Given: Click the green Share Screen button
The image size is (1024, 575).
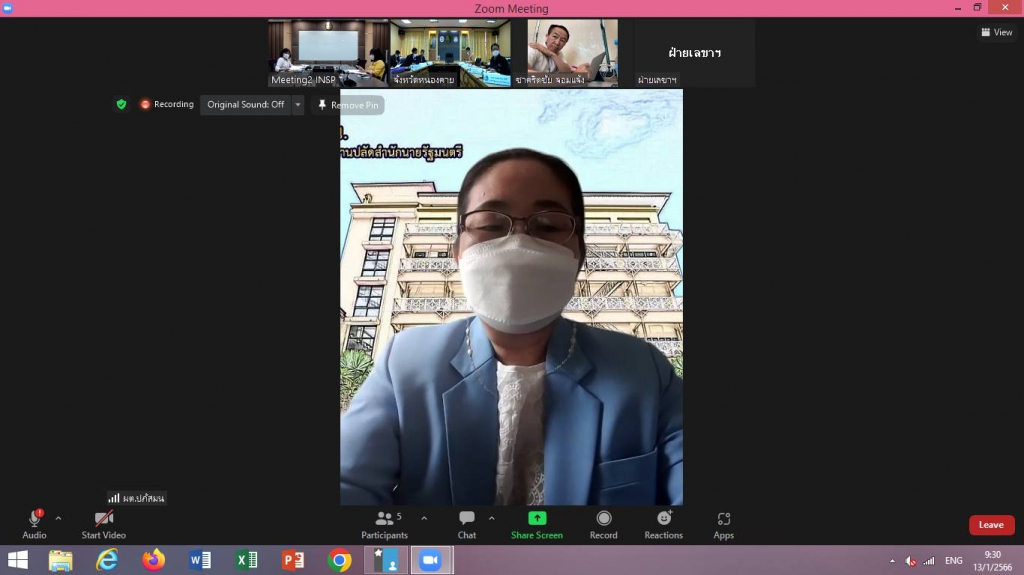Looking at the screenshot, I should (537, 525).
